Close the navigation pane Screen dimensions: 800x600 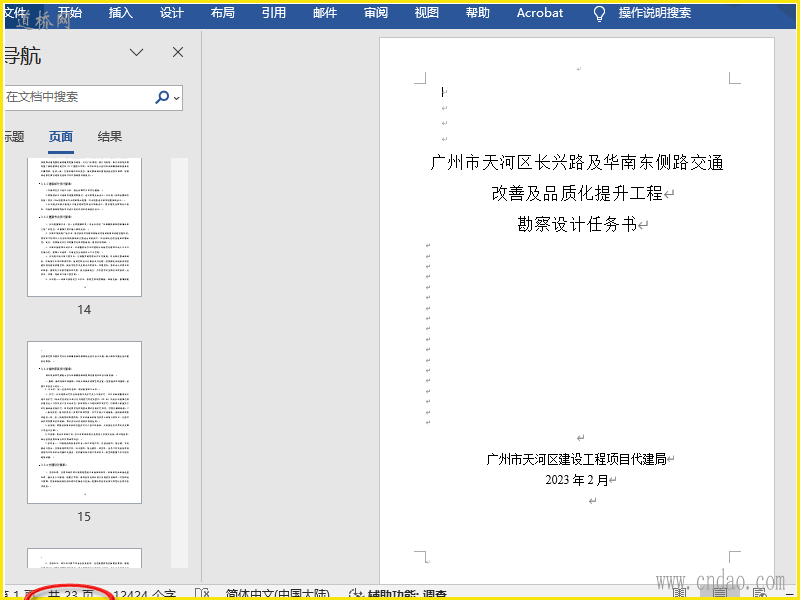point(178,52)
